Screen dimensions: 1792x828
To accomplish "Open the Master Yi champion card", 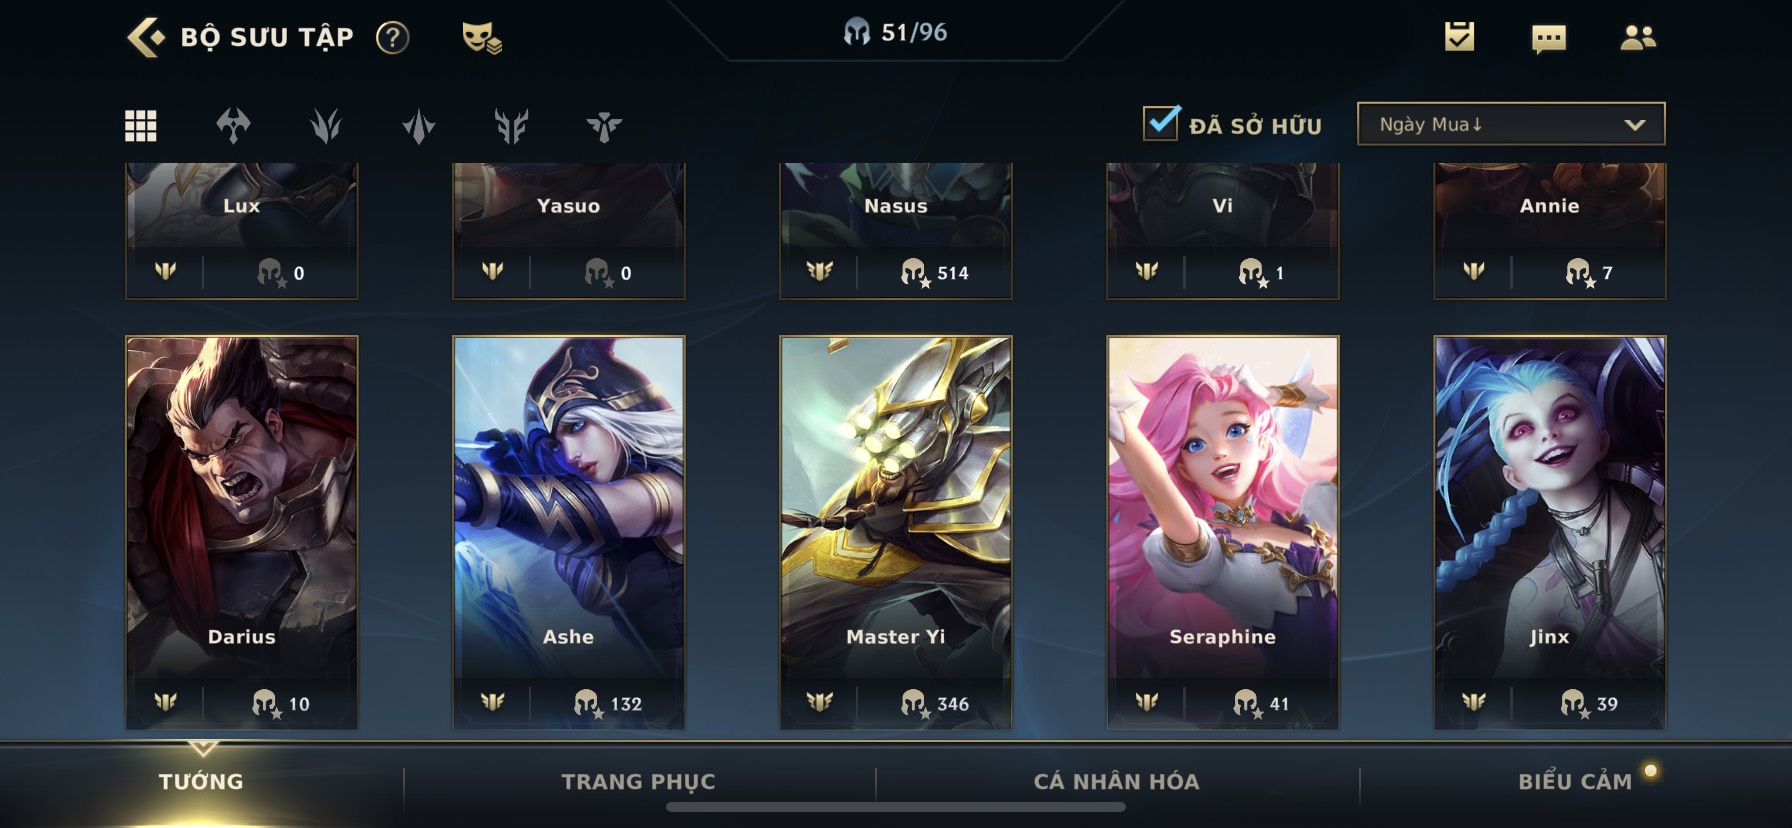I will click(896, 532).
